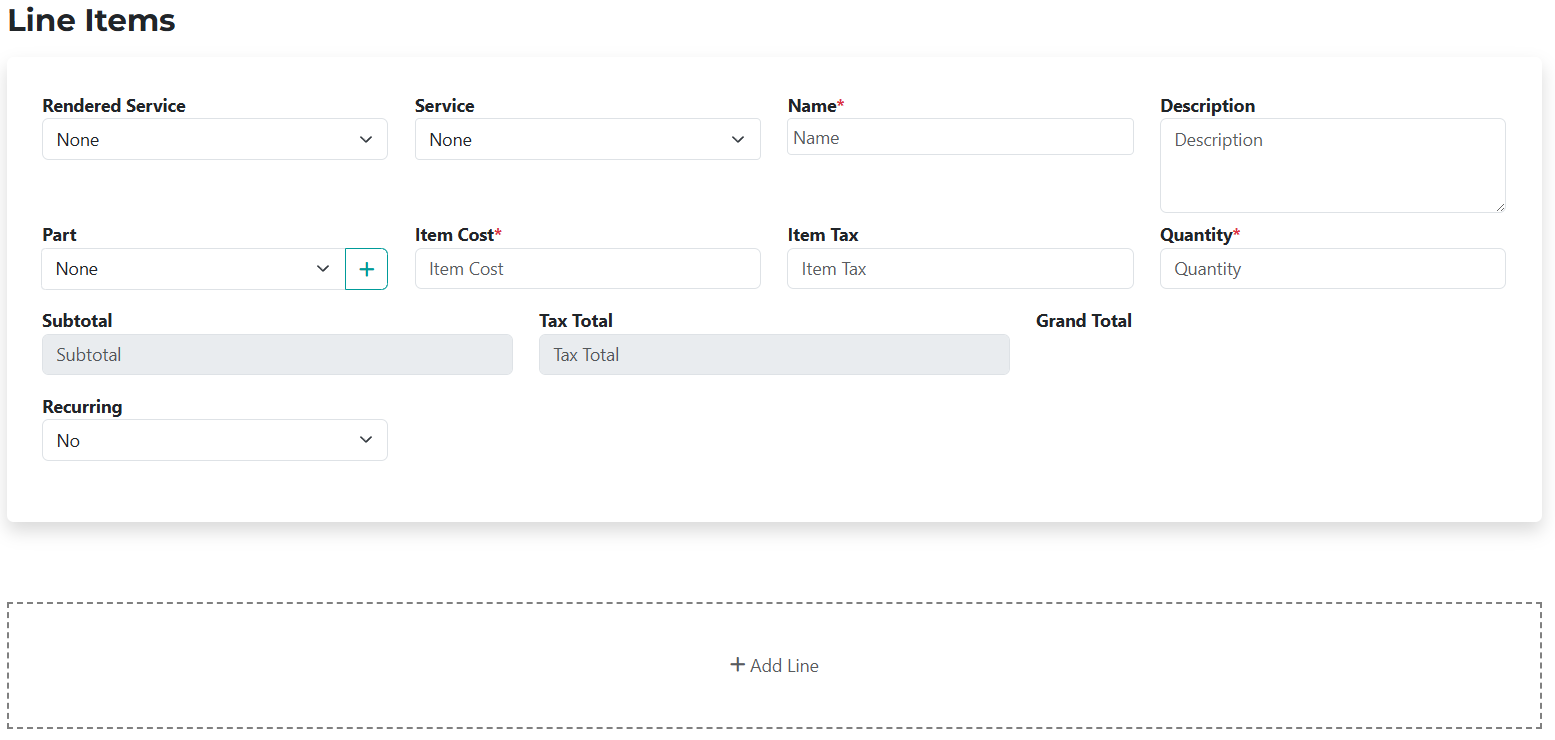
Task: Click the Description text area
Action: (x=1331, y=165)
